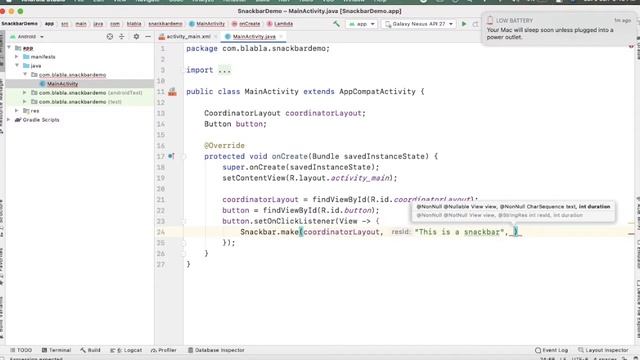
Task: Click the onCreate breadcrumb
Action: [x=246, y=24]
